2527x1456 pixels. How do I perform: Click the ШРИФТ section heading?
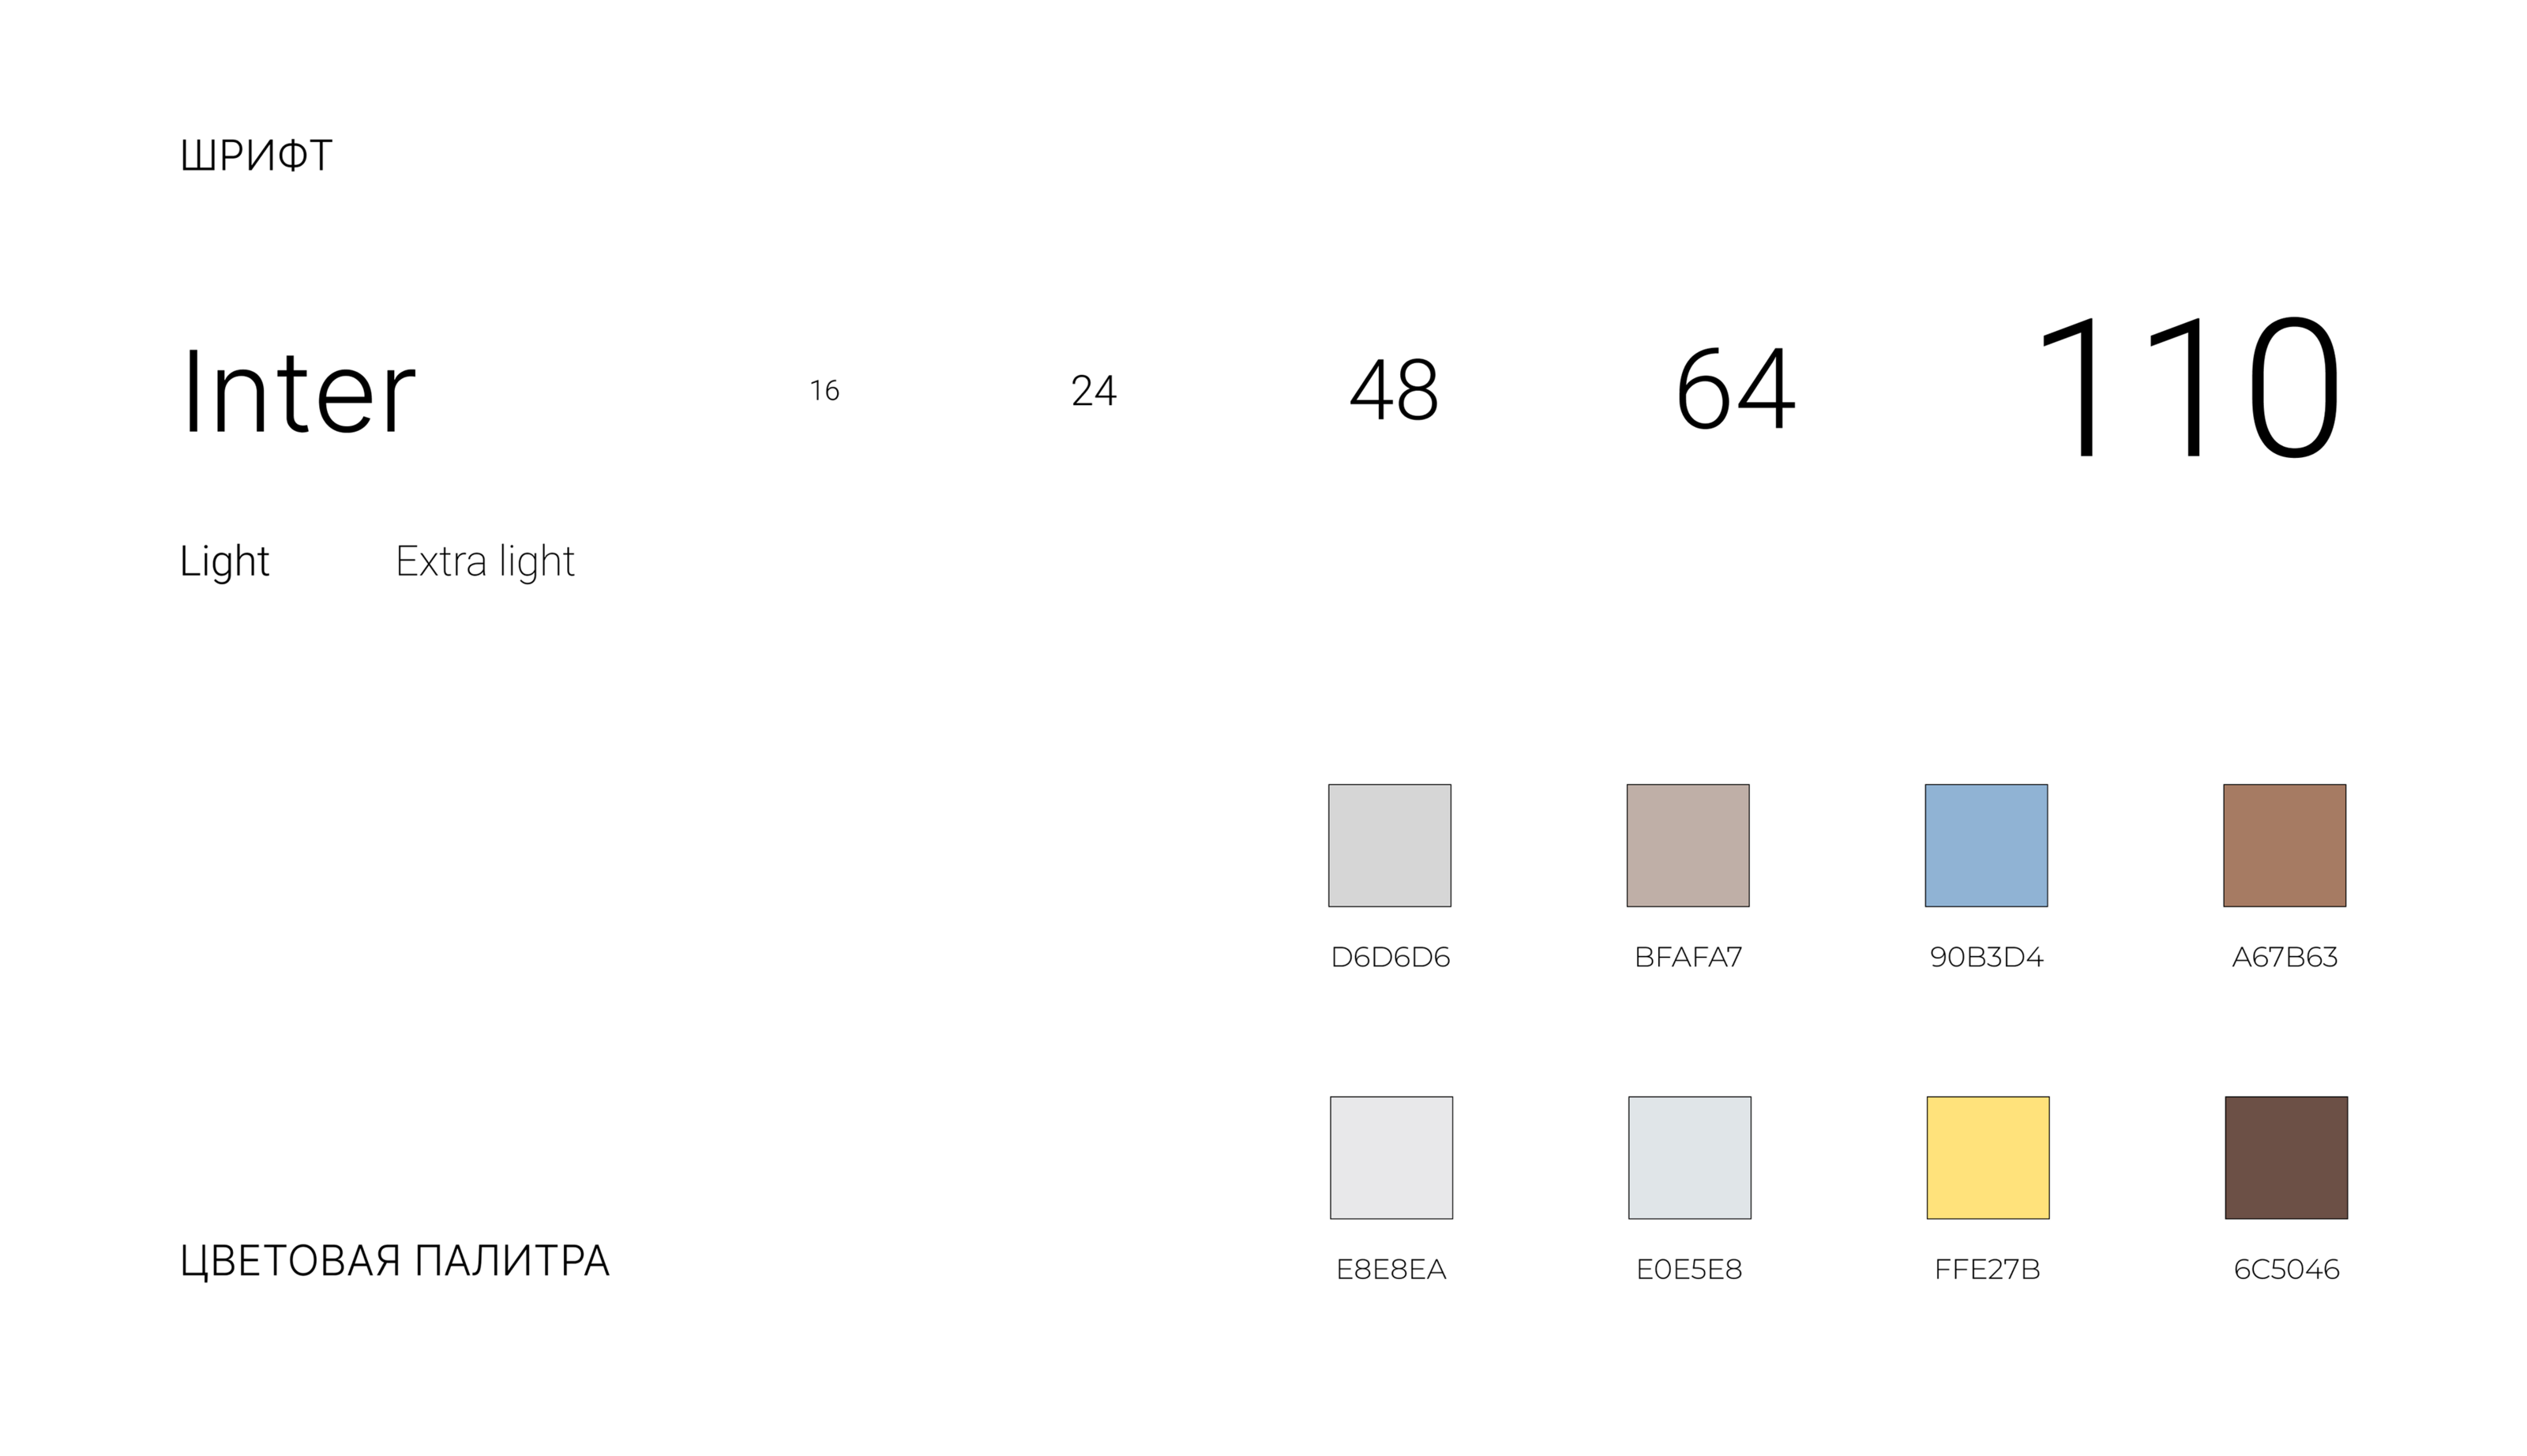point(256,156)
